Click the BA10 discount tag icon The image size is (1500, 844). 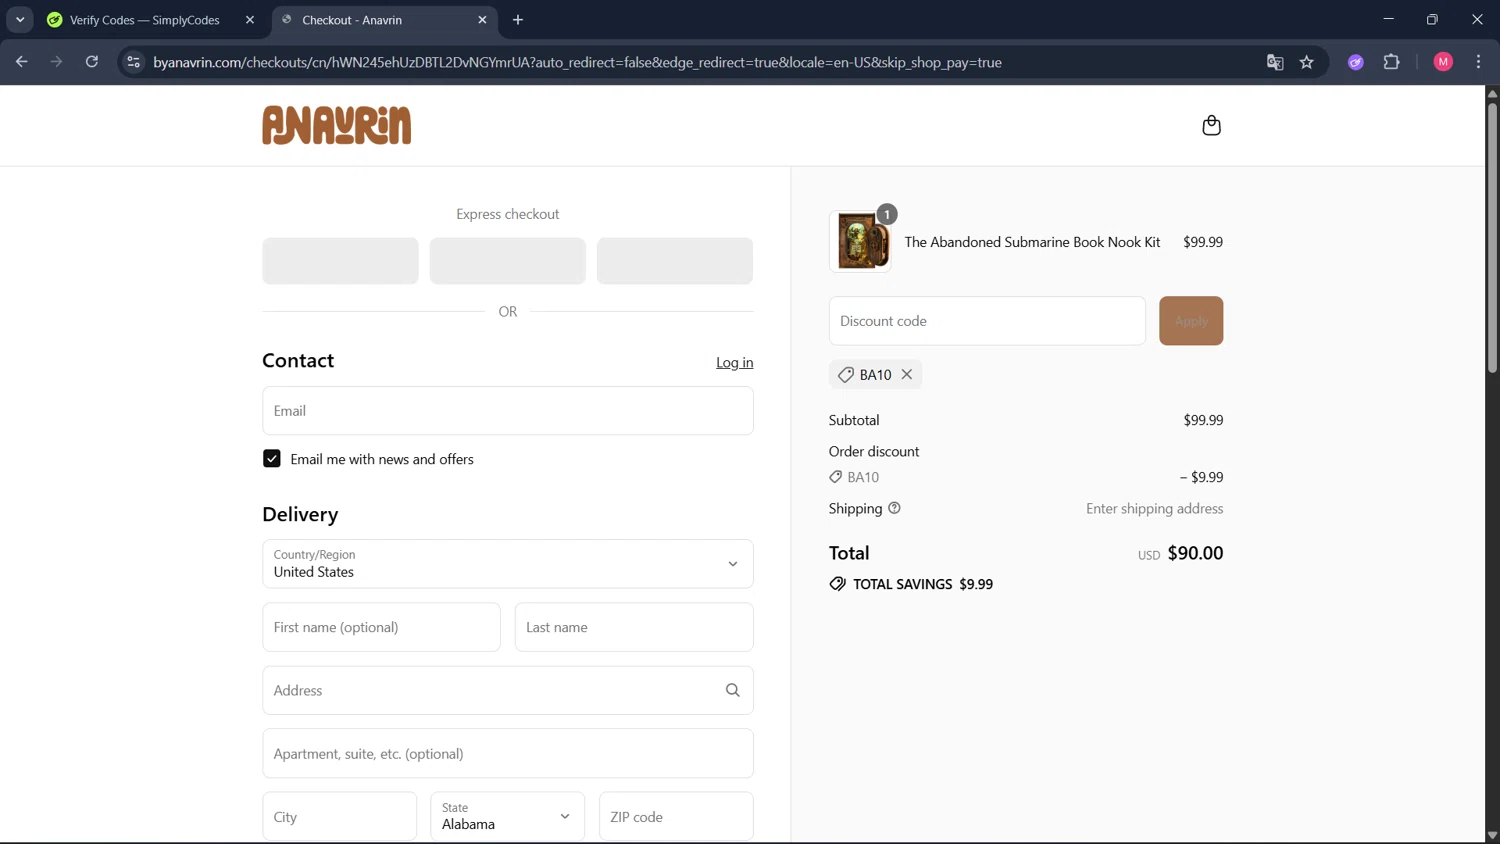click(x=846, y=375)
